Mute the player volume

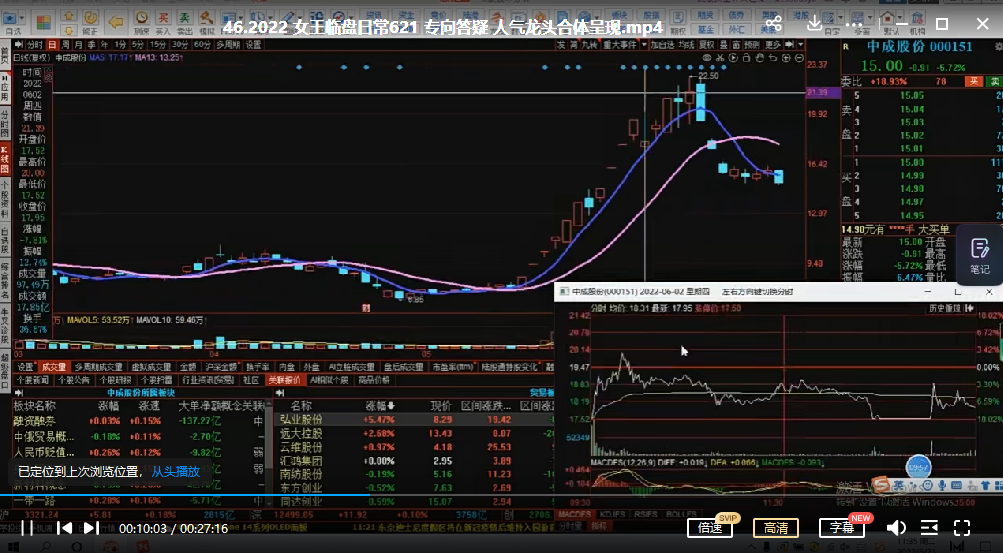tap(897, 527)
